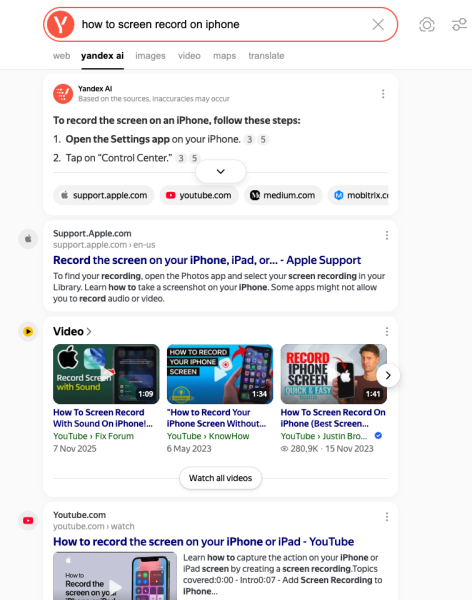472x600 pixels.
Task: Open How to record the screen YouTube link
Action: (x=203, y=542)
